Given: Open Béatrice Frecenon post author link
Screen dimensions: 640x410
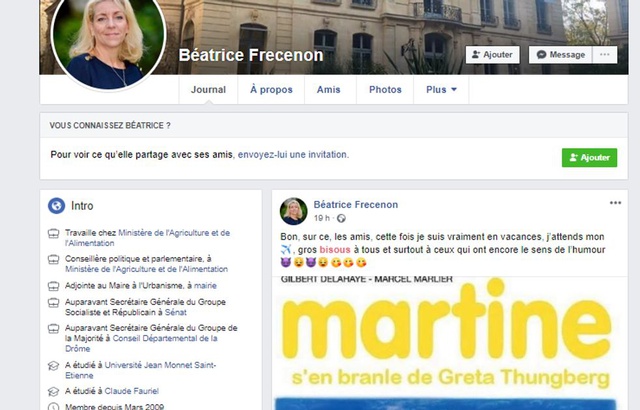Looking at the screenshot, I should (356, 204).
